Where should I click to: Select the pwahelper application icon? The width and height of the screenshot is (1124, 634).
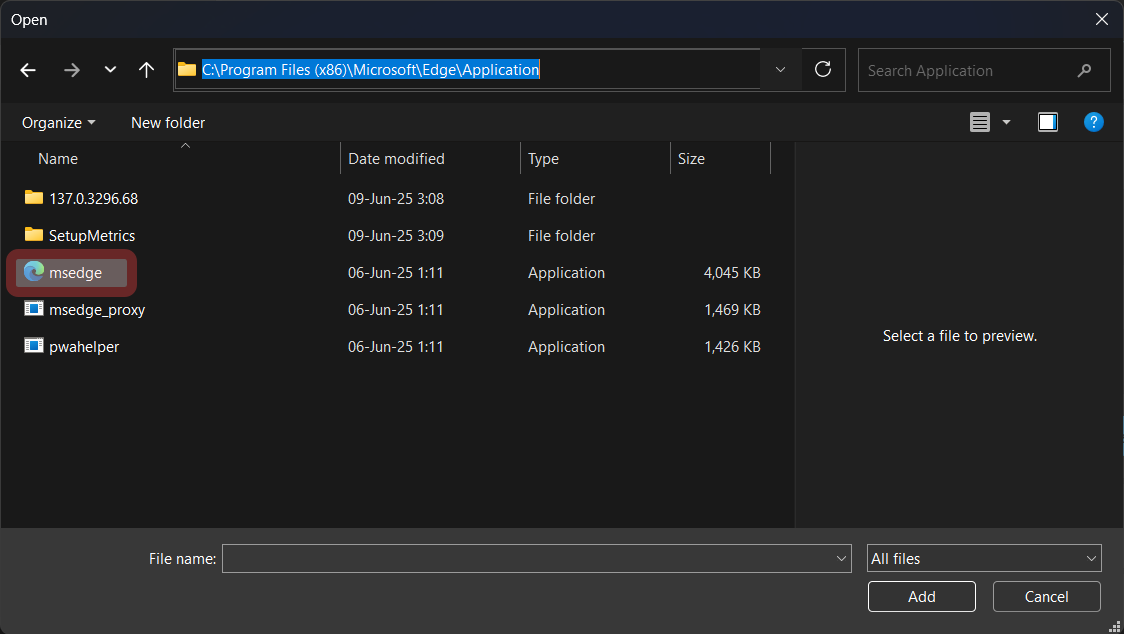[34, 346]
